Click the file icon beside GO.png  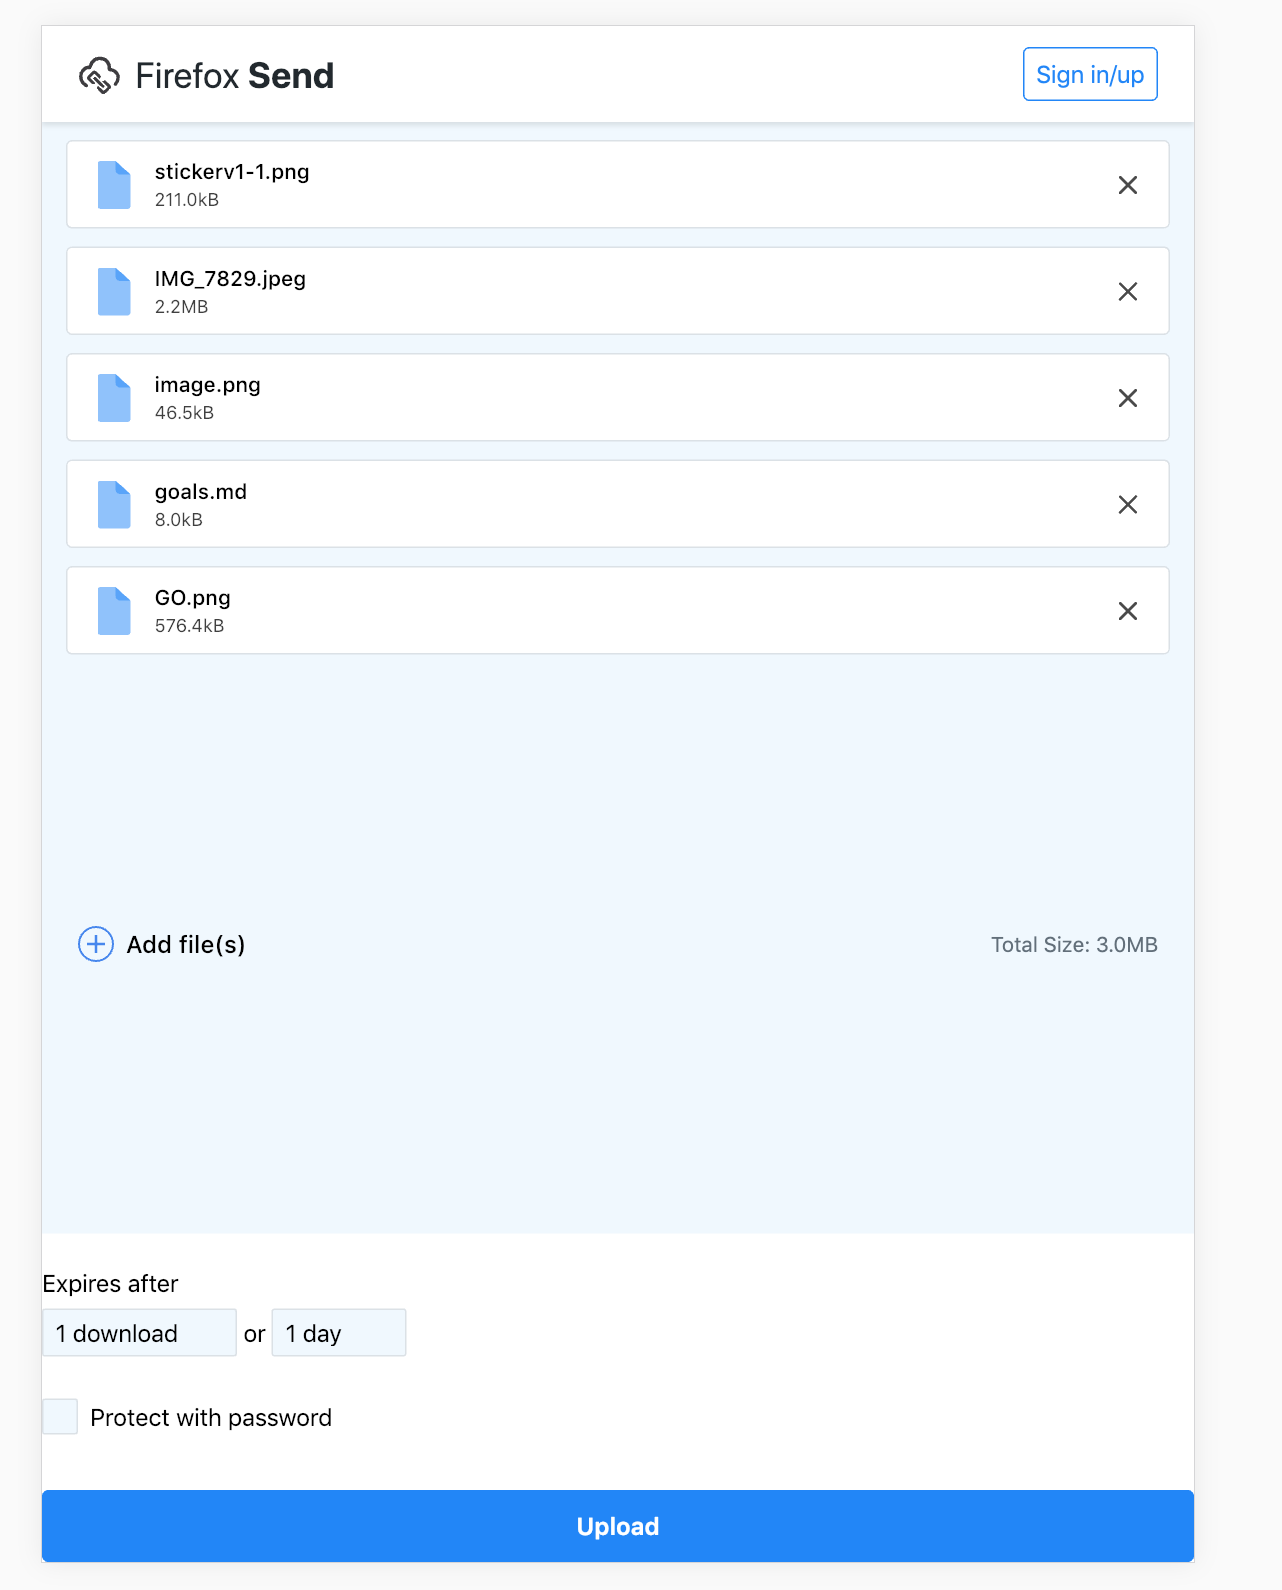(x=114, y=611)
